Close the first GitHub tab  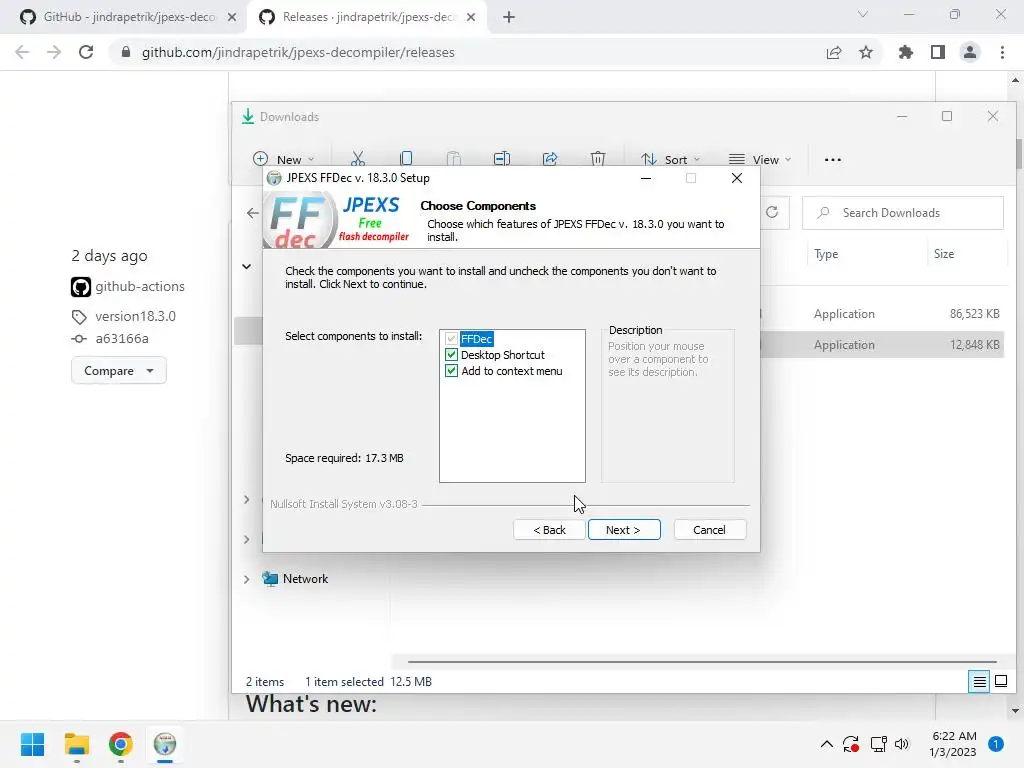pos(232,18)
